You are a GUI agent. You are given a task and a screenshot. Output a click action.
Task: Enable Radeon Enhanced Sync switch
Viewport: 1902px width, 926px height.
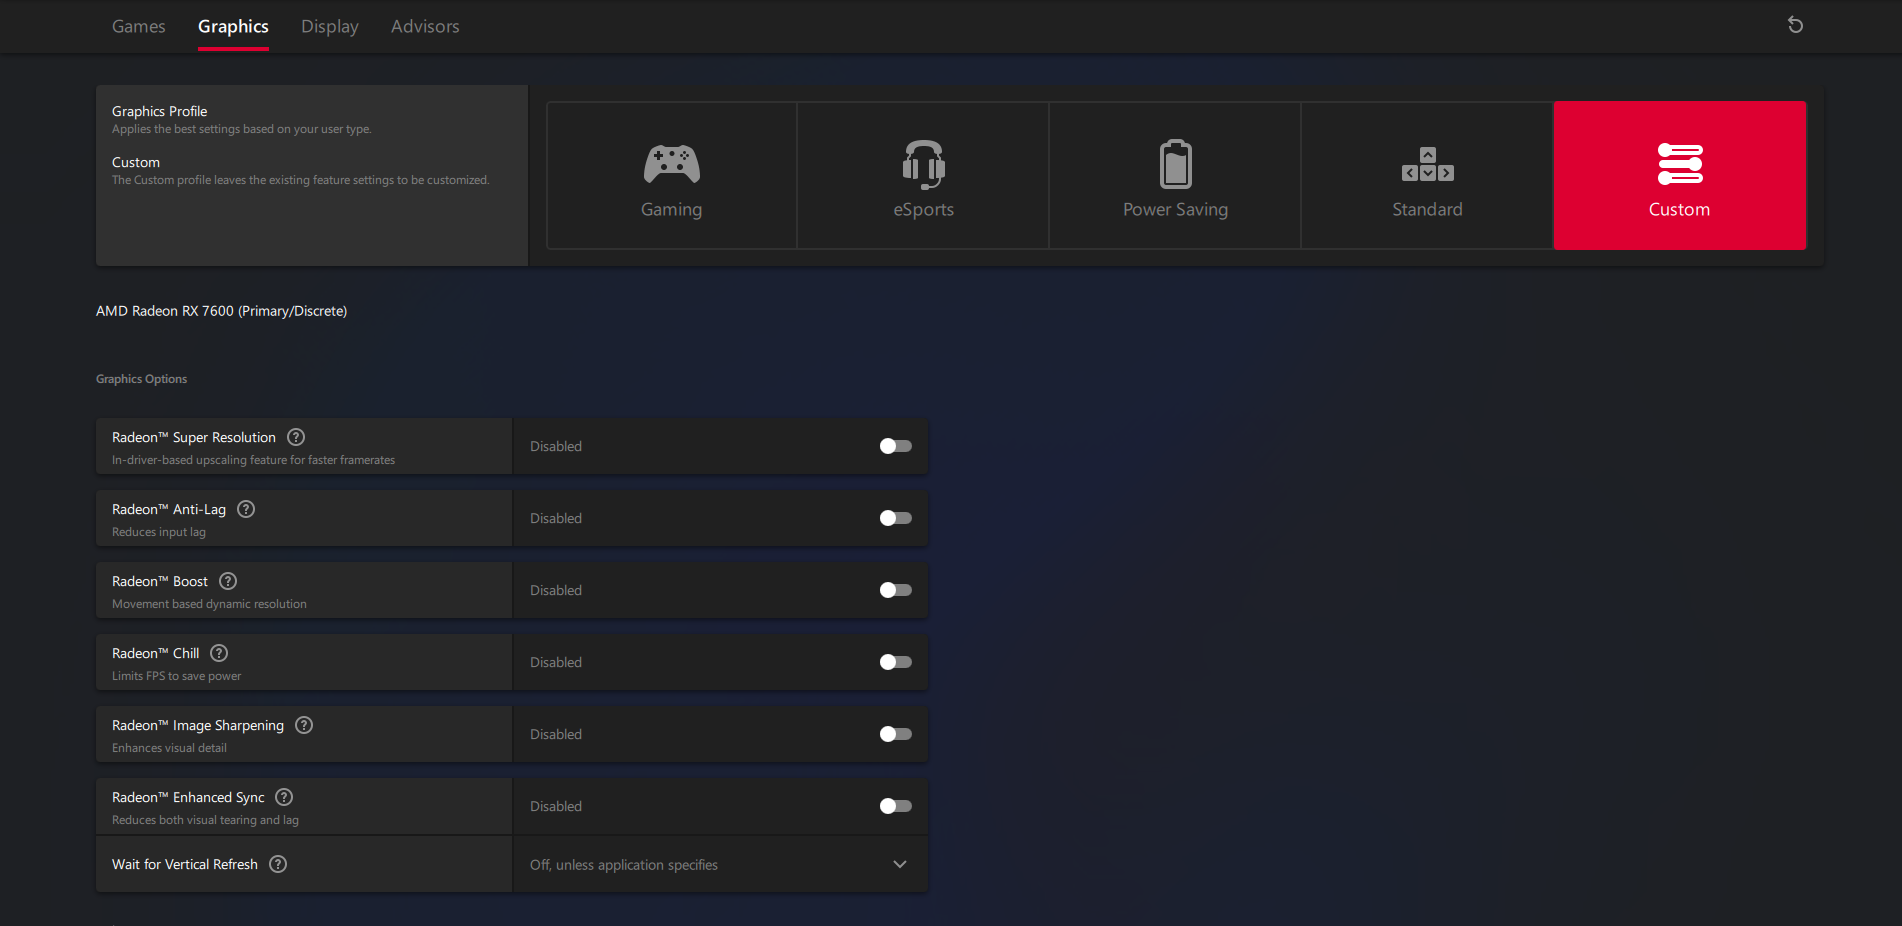(896, 806)
